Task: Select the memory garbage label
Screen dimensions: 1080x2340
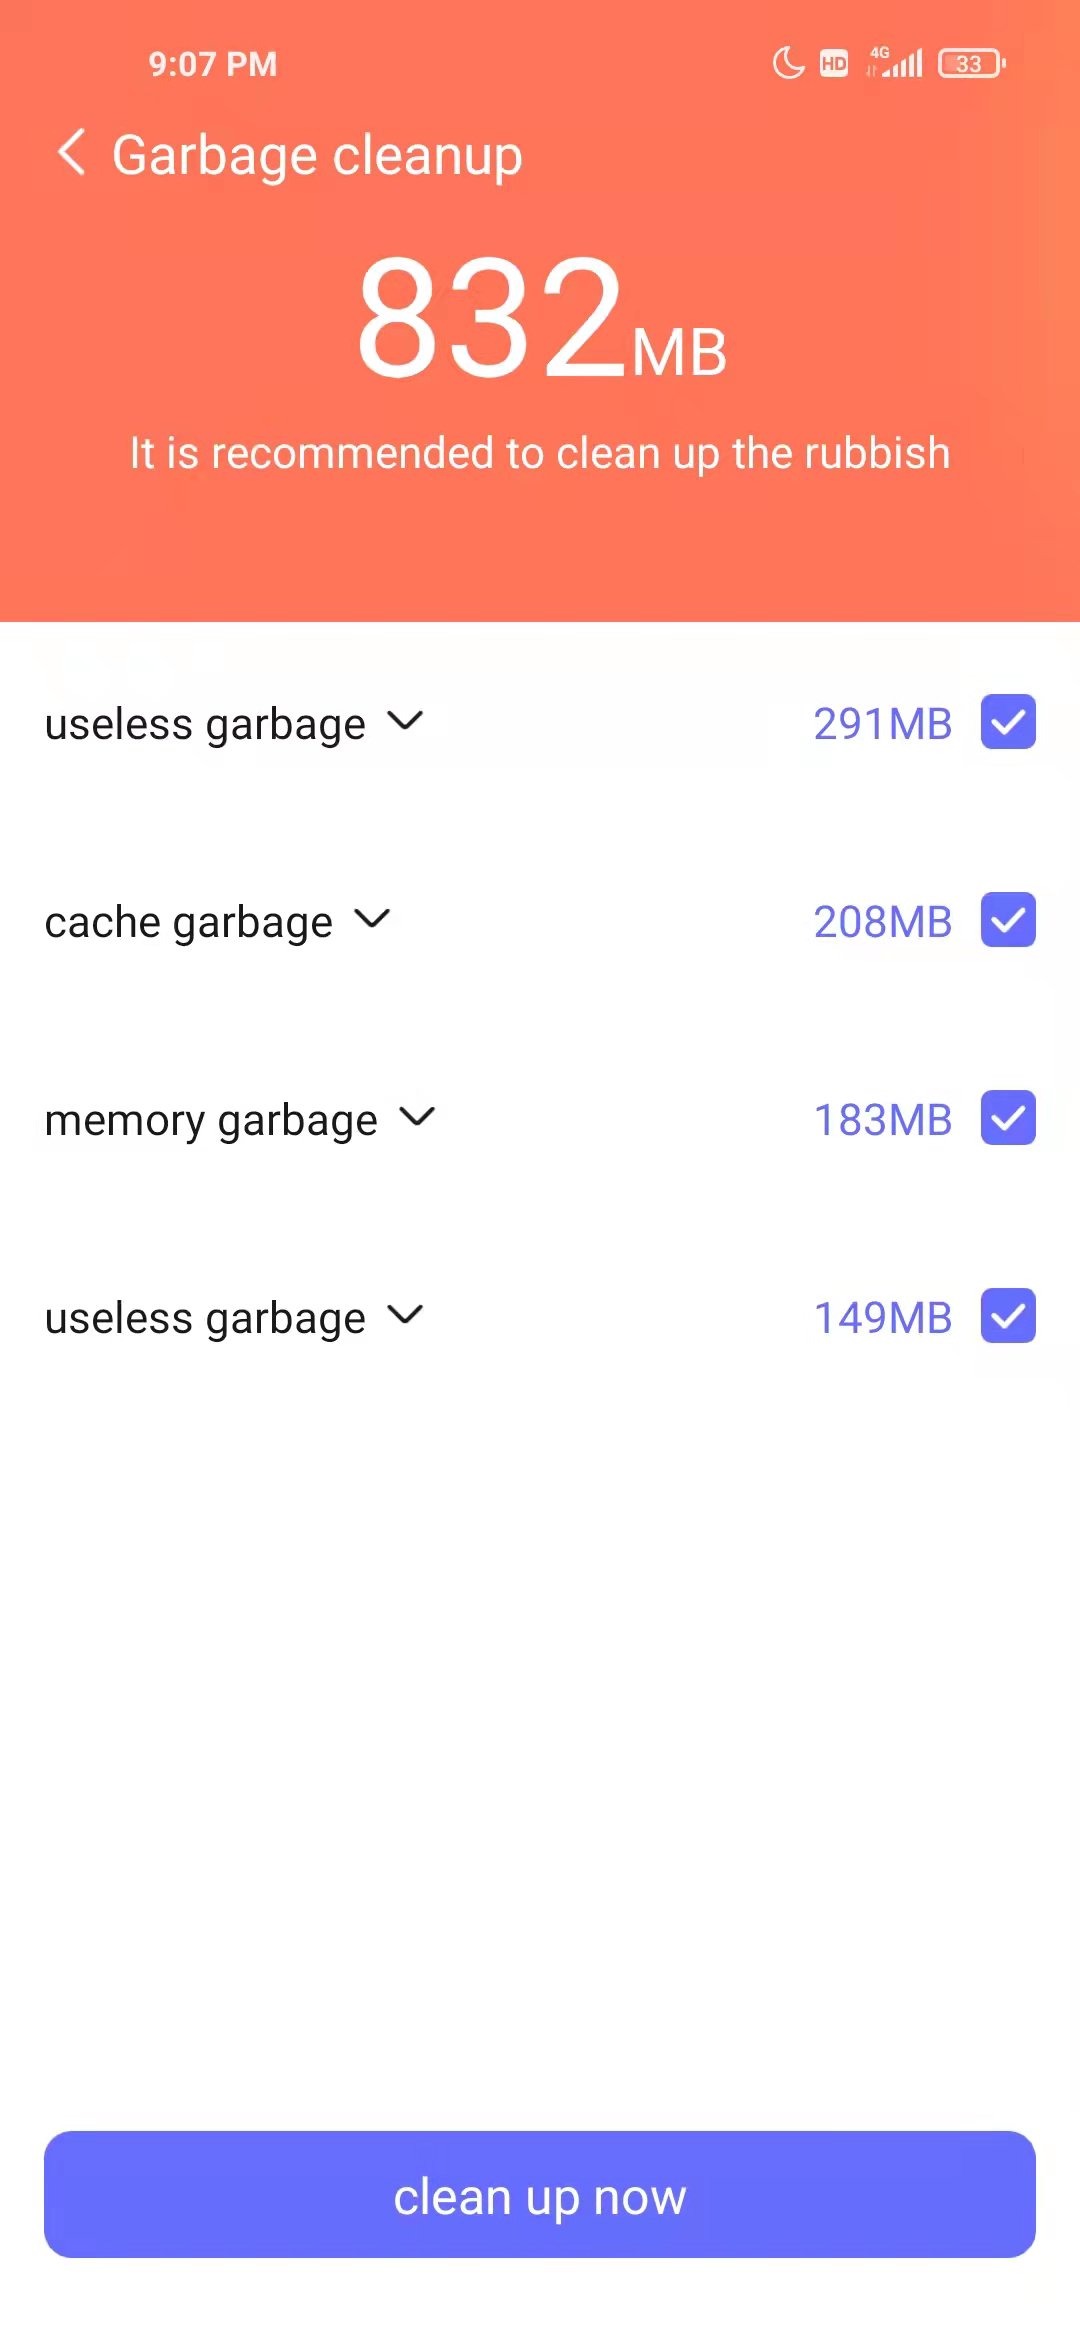Action: pyautogui.click(x=211, y=1120)
